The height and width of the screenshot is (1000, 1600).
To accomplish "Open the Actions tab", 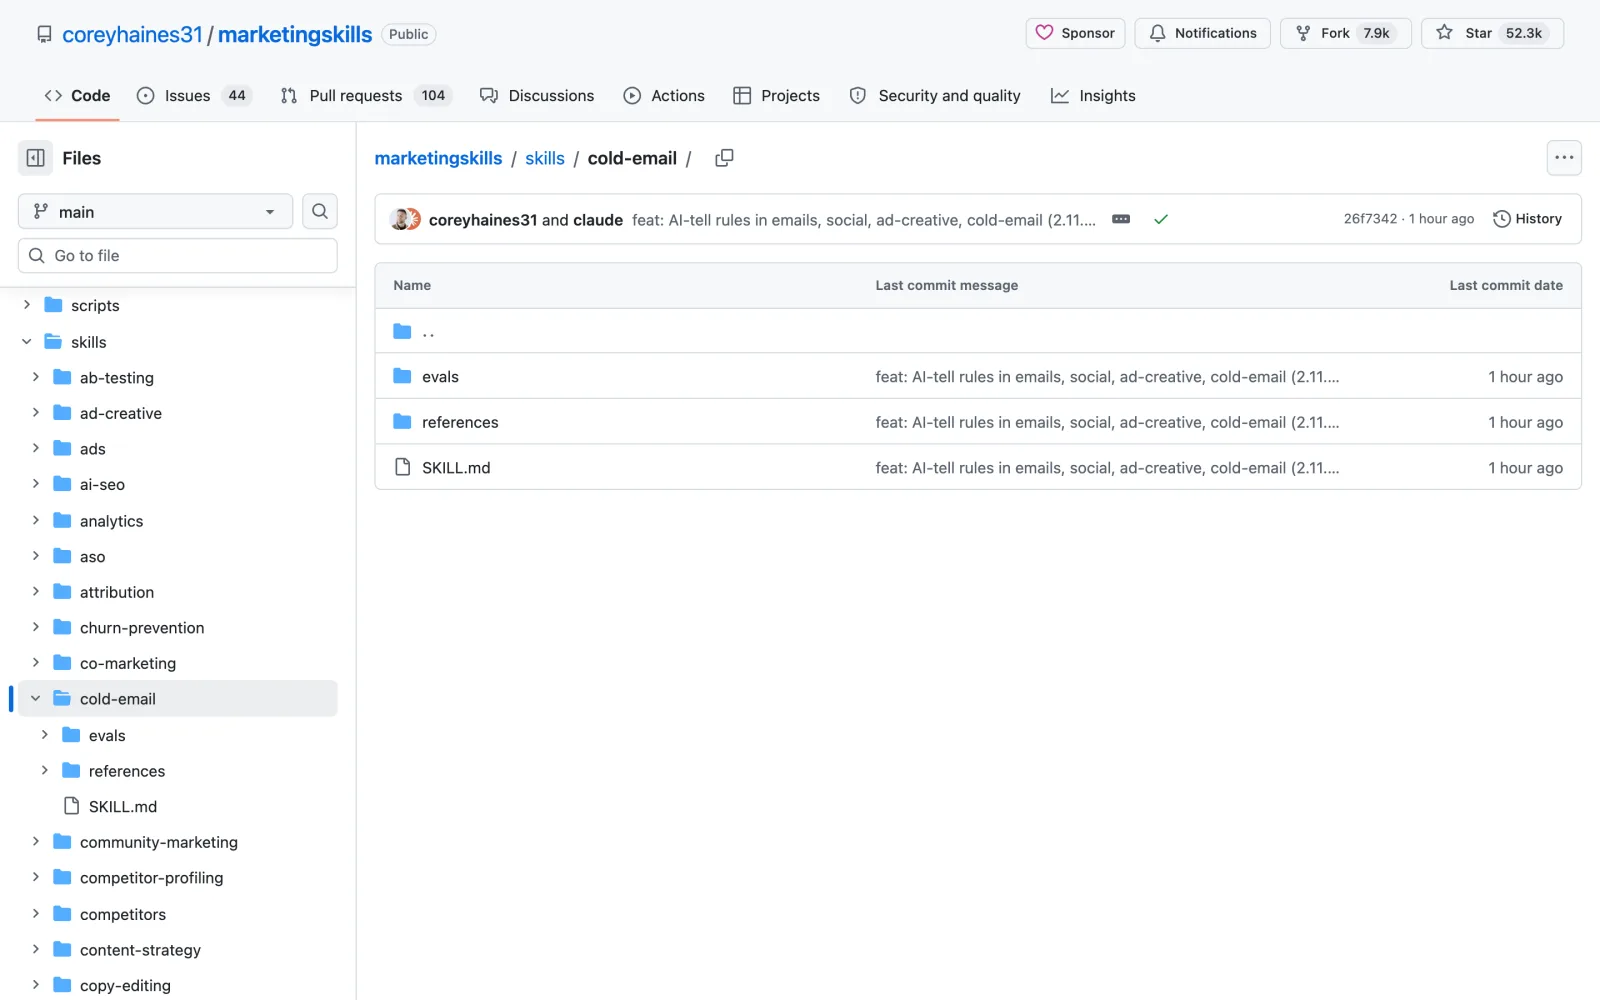I will [x=664, y=96].
